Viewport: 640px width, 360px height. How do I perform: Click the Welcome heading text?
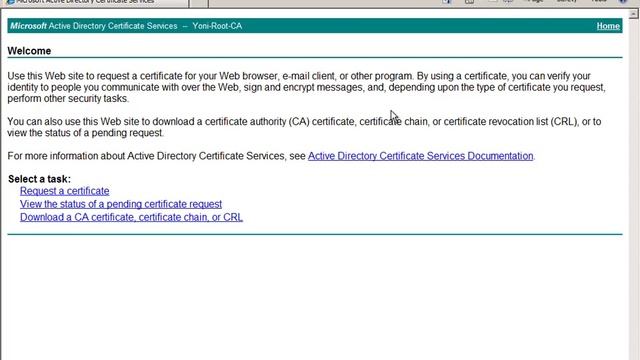coord(29,51)
